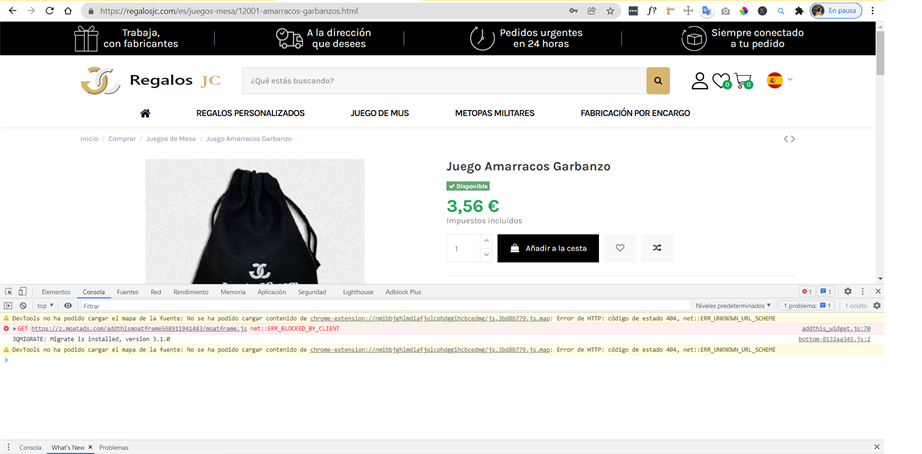The image size is (922, 454).
Task: Increase the product quantity with up arrow
Action: tap(486, 241)
